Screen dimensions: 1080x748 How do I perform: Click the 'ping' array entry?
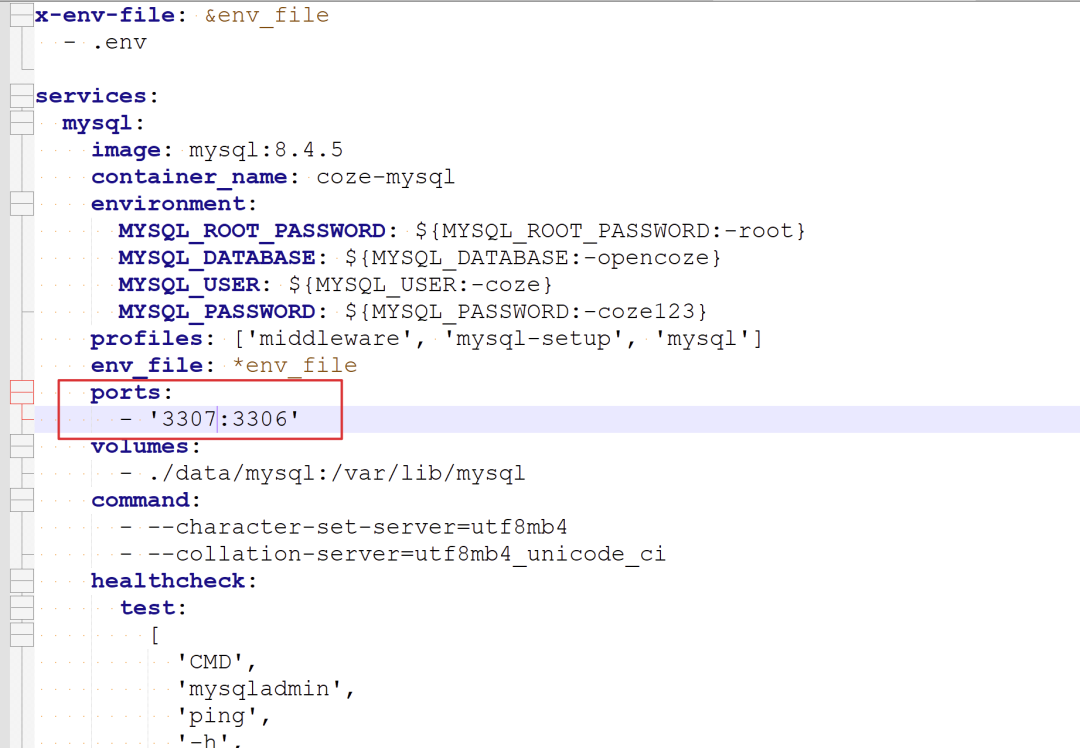click(x=218, y=716)
